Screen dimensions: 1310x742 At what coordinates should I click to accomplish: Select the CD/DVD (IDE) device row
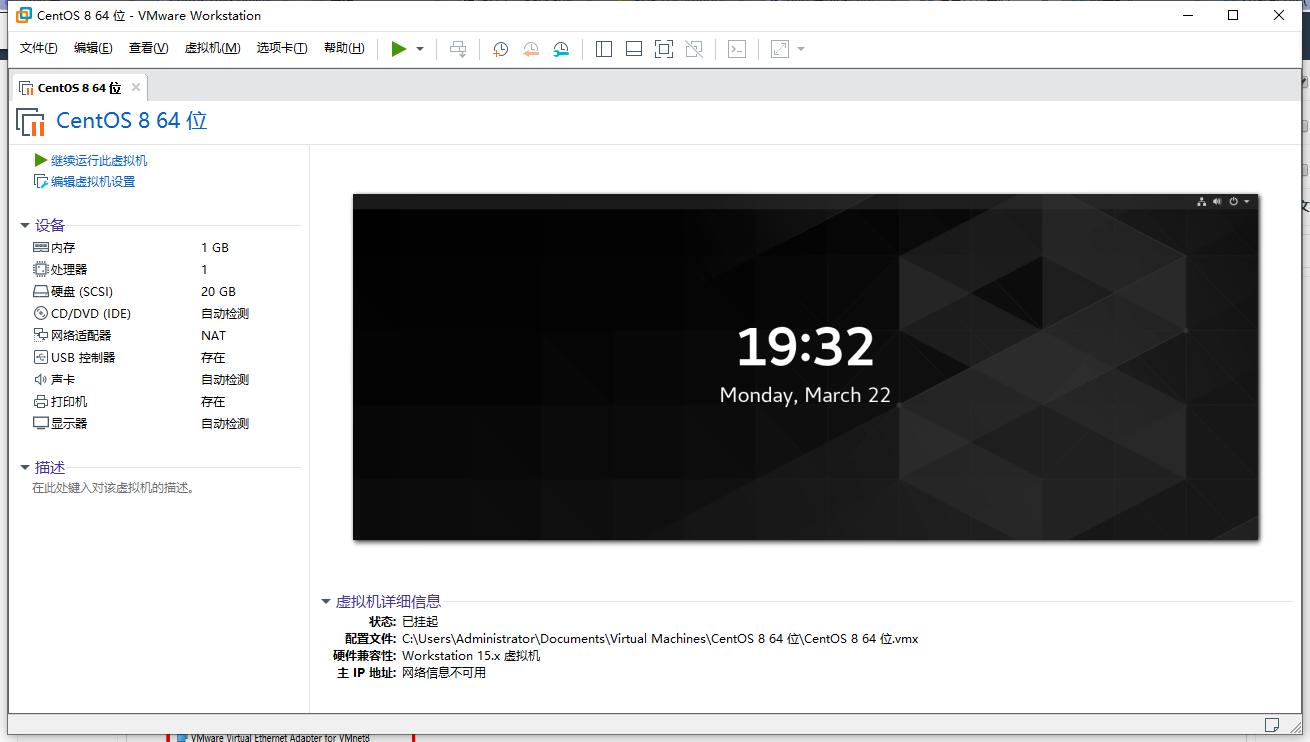pyautogui.click(x=165, y=314)
